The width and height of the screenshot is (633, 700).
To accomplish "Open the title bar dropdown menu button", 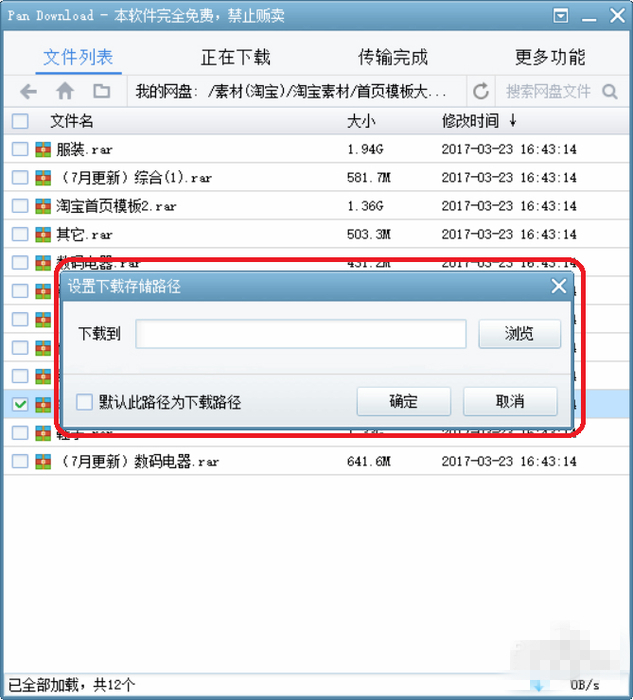I will (x=561, y=16).
